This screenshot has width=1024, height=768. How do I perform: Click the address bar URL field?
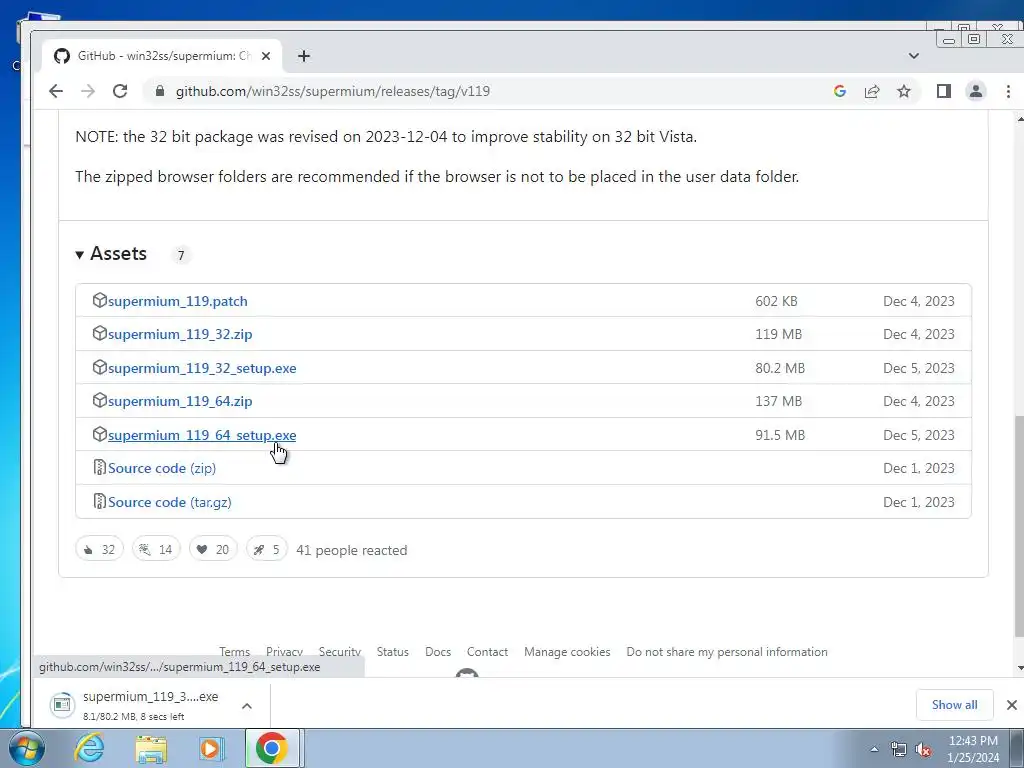[483, 91]
